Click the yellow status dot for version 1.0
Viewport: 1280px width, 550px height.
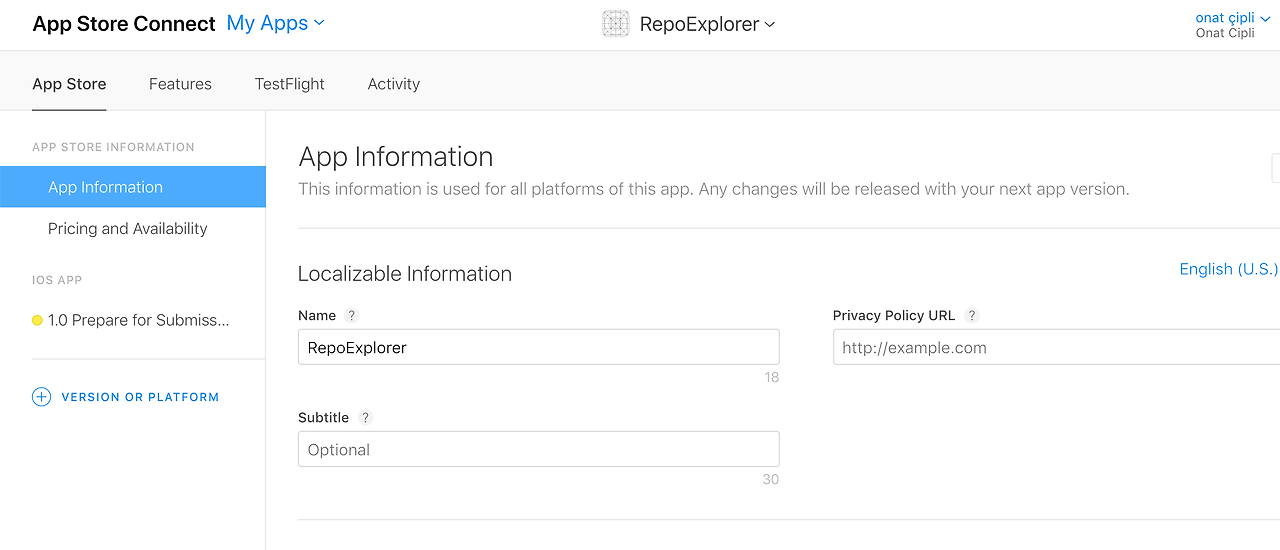[x=37, y=321]
